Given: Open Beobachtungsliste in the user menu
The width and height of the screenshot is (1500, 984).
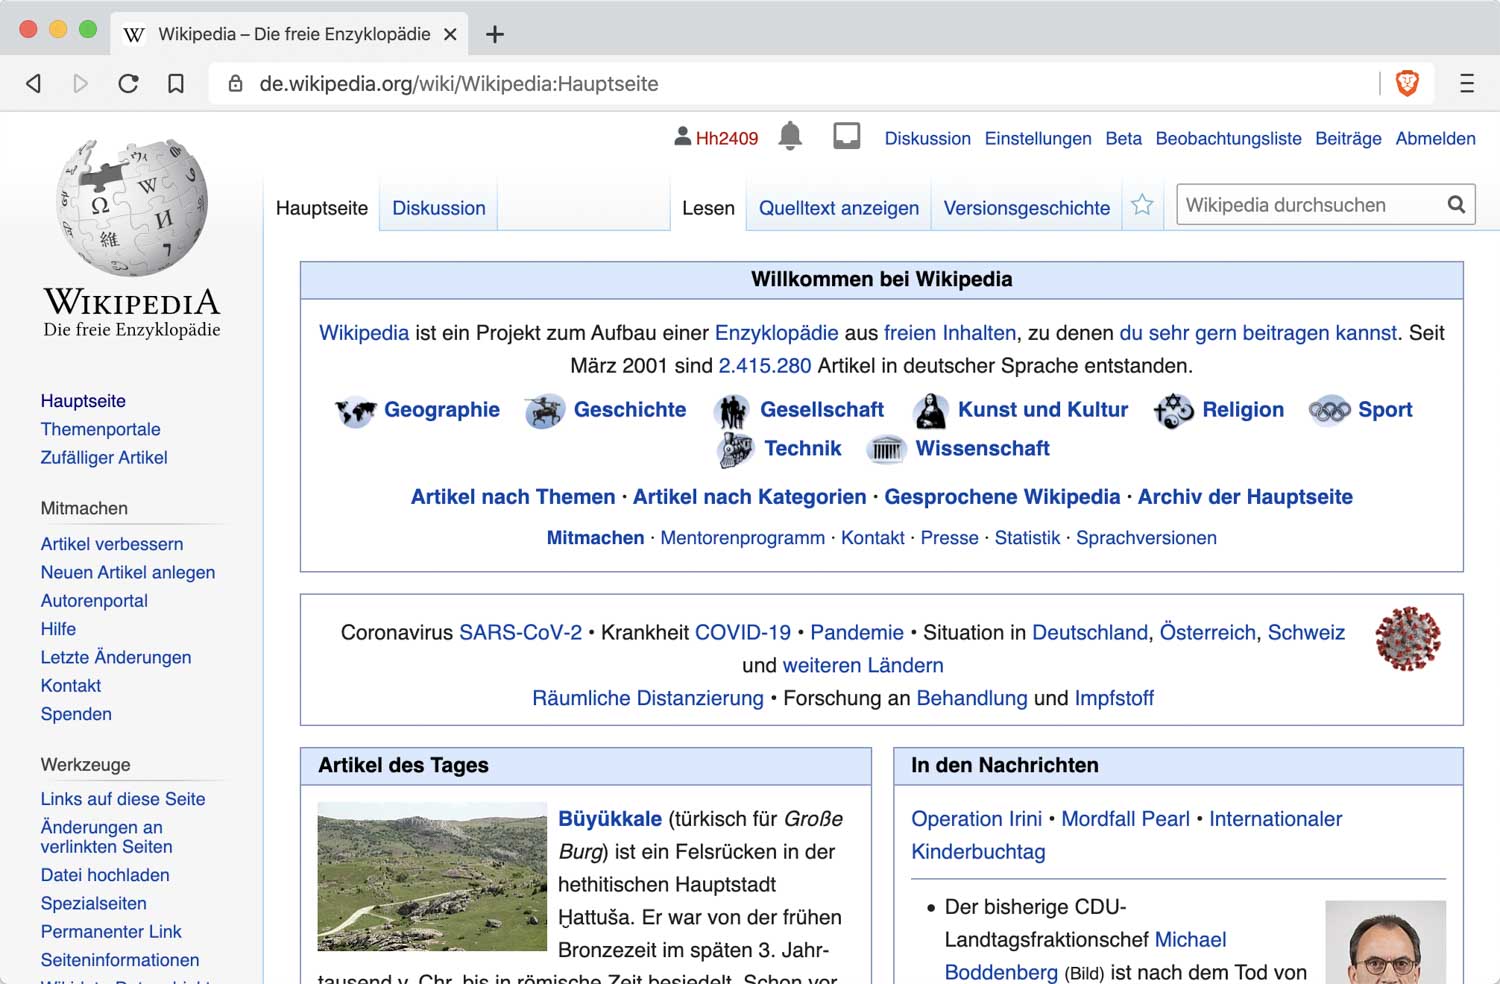Looking at the screenshot, I should pyautogui.click(x=1228, y=138).
